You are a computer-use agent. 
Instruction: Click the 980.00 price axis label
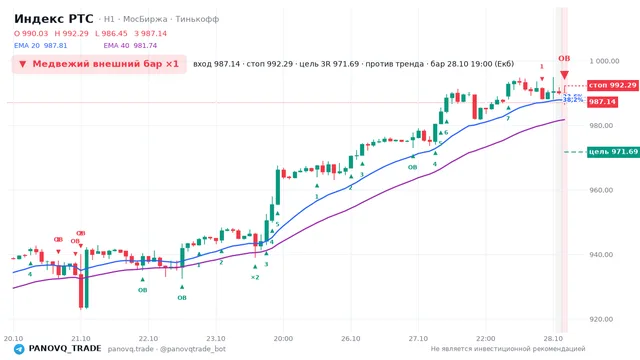(601, 126)
